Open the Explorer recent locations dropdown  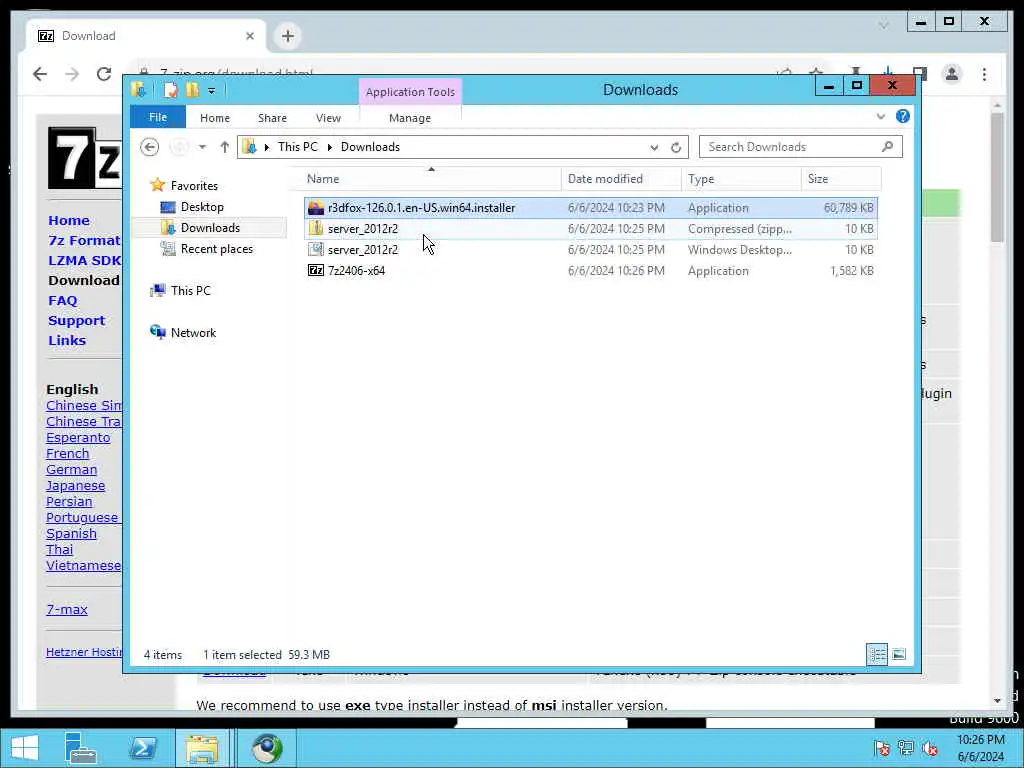coord(202,147)
